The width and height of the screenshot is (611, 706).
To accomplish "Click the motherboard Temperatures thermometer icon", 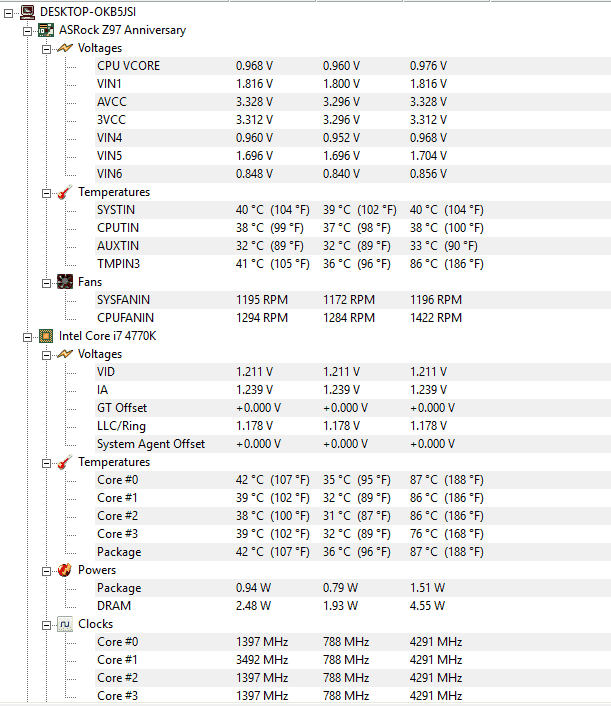I will click(65, 192).
